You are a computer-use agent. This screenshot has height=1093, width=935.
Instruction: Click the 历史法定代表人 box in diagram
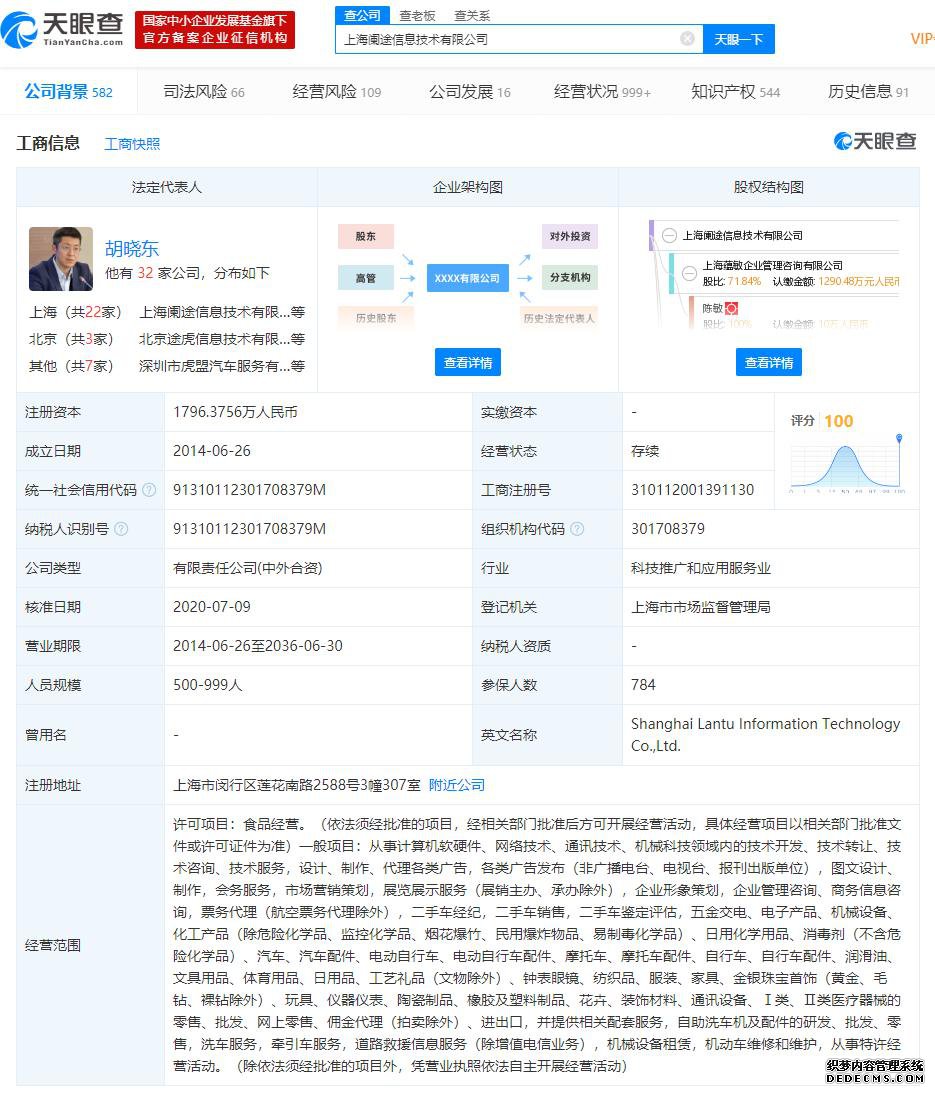point(559,318)
